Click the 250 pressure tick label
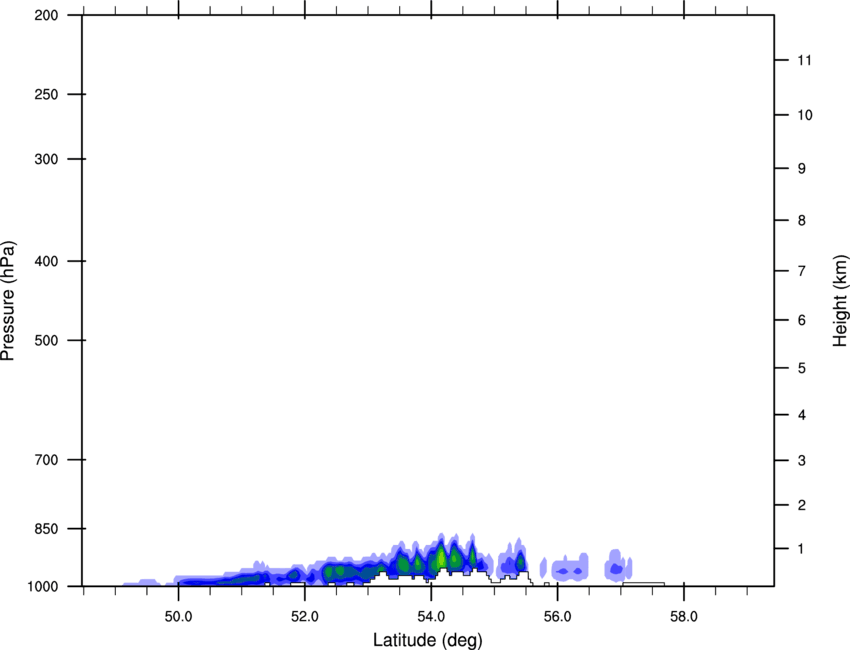The height and width of the screenshot is (650, 850). [x=46, y=94]
